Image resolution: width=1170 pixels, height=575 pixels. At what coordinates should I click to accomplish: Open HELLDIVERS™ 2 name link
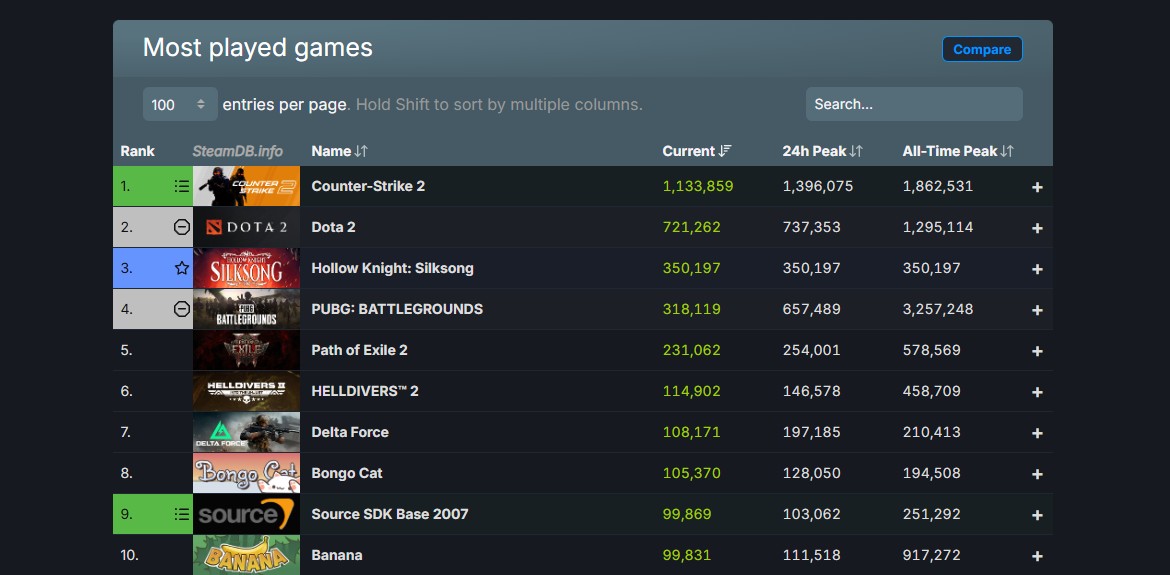click(x=365, y=392)
